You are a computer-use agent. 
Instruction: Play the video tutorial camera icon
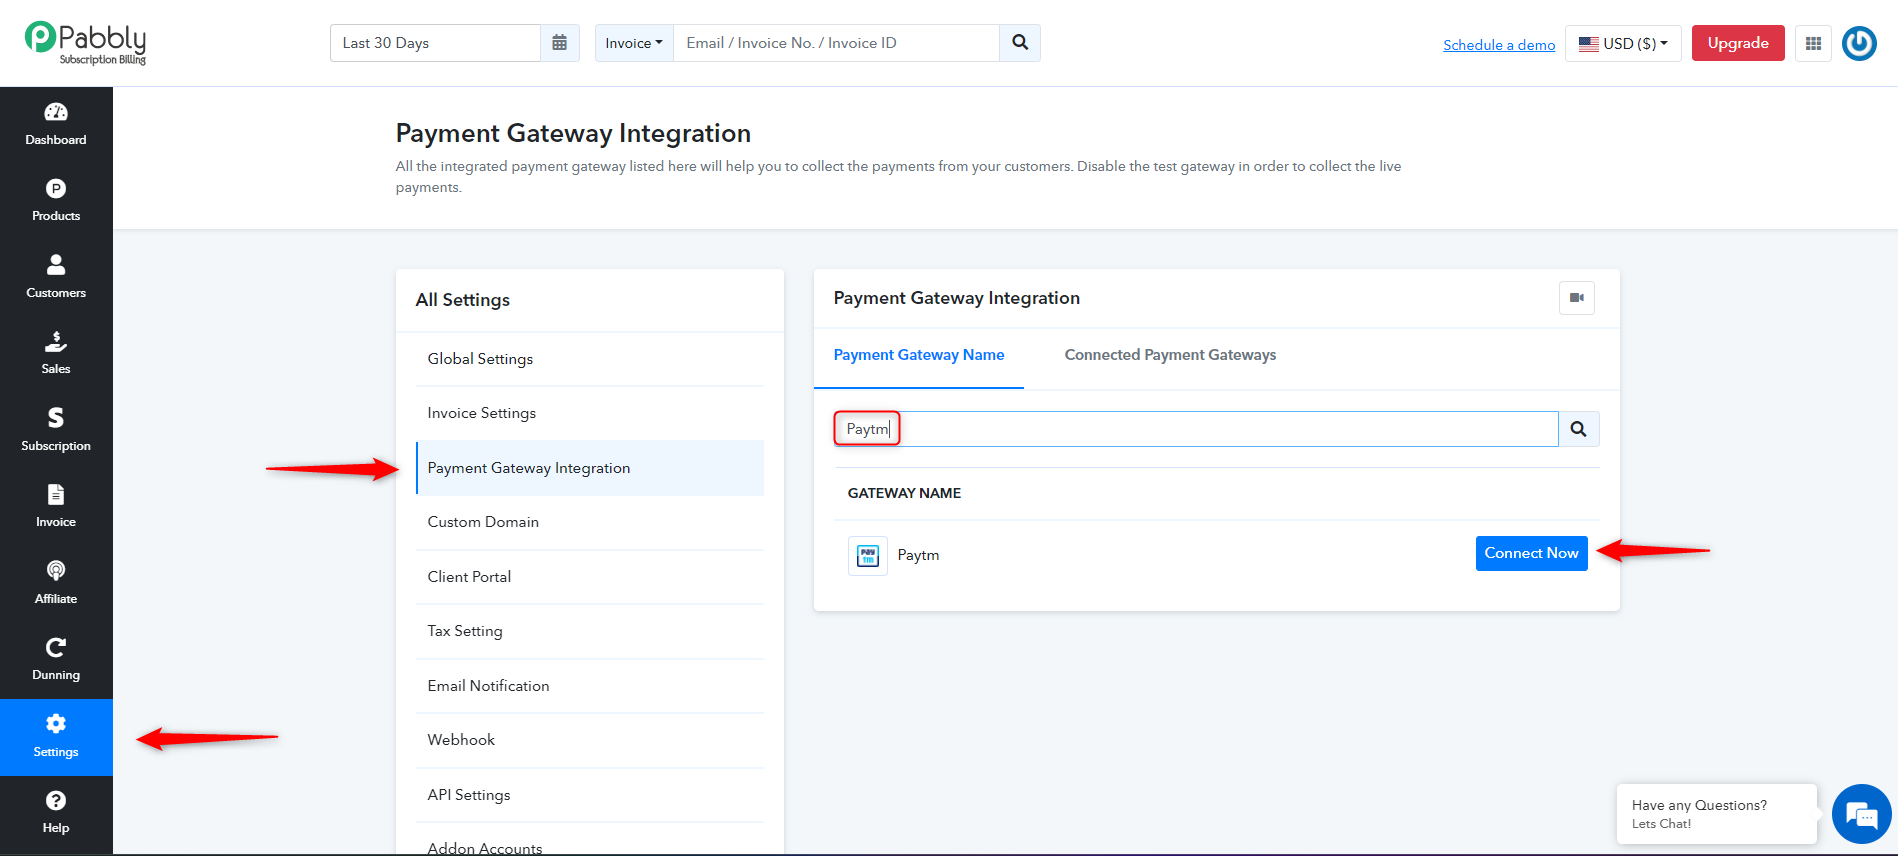click(x=1577, y=298)
